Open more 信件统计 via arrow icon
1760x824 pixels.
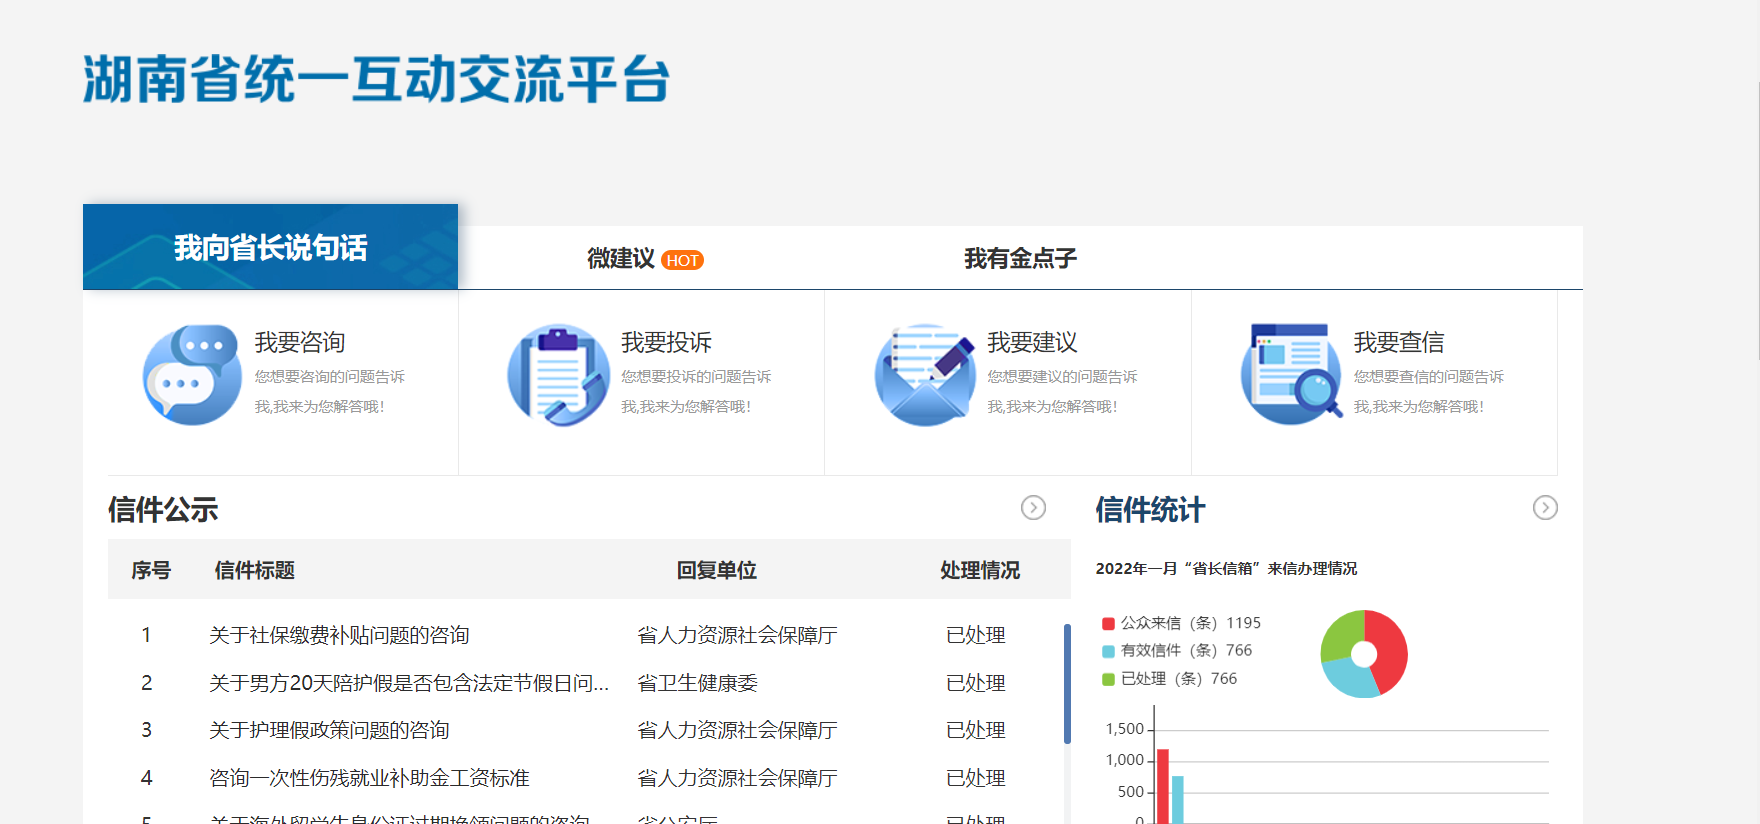[1545, 508]
